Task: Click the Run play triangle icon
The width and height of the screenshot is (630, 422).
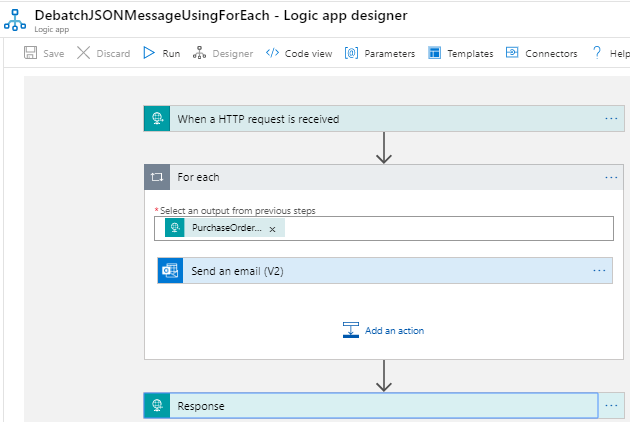Action: tap(149, 53)
